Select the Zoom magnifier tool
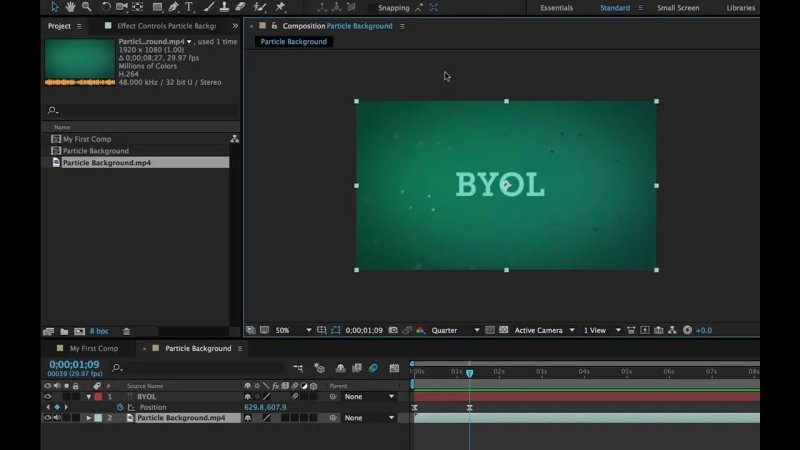This screenshot has width=800, height=450. coord(87,7)
